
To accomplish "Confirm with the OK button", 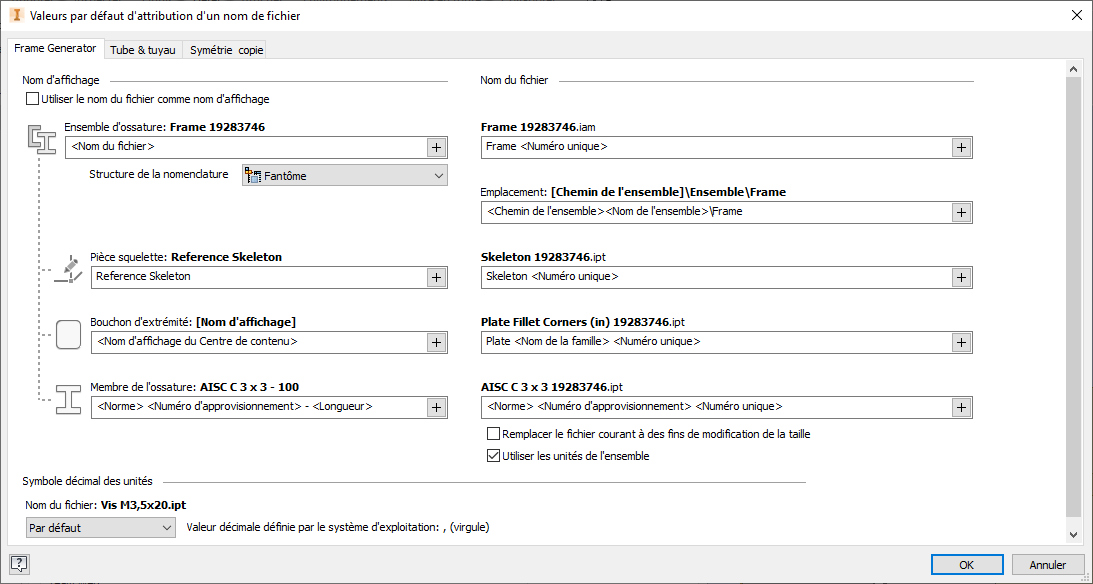I will [966, 565].
